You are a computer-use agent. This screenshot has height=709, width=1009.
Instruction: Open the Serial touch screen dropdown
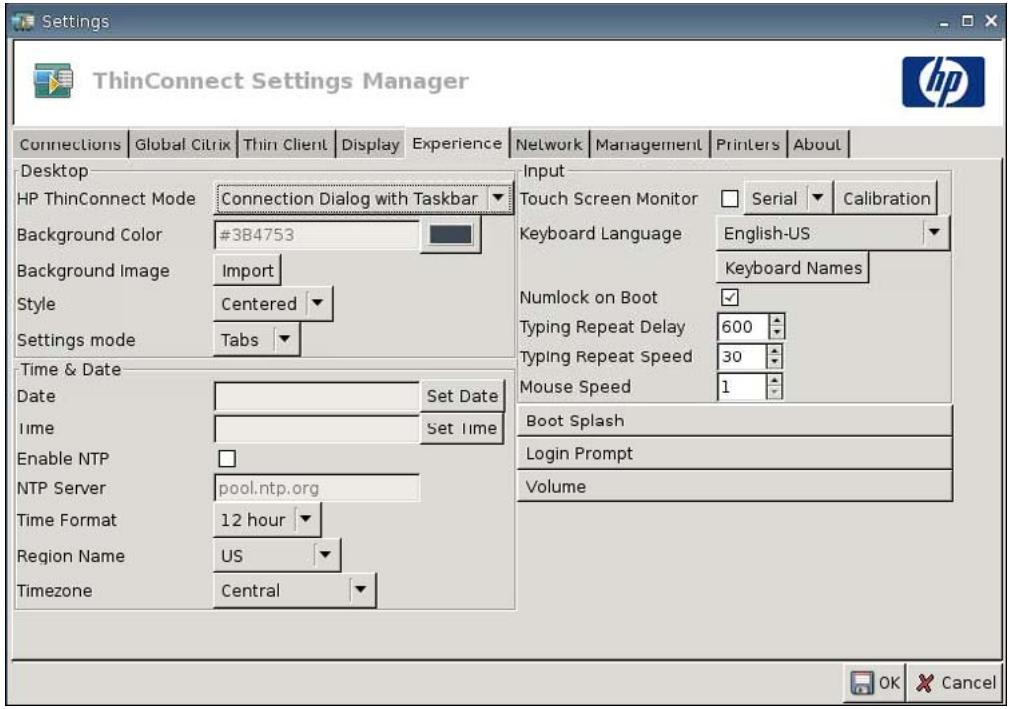pyautogui.click(x=788, y=199)
